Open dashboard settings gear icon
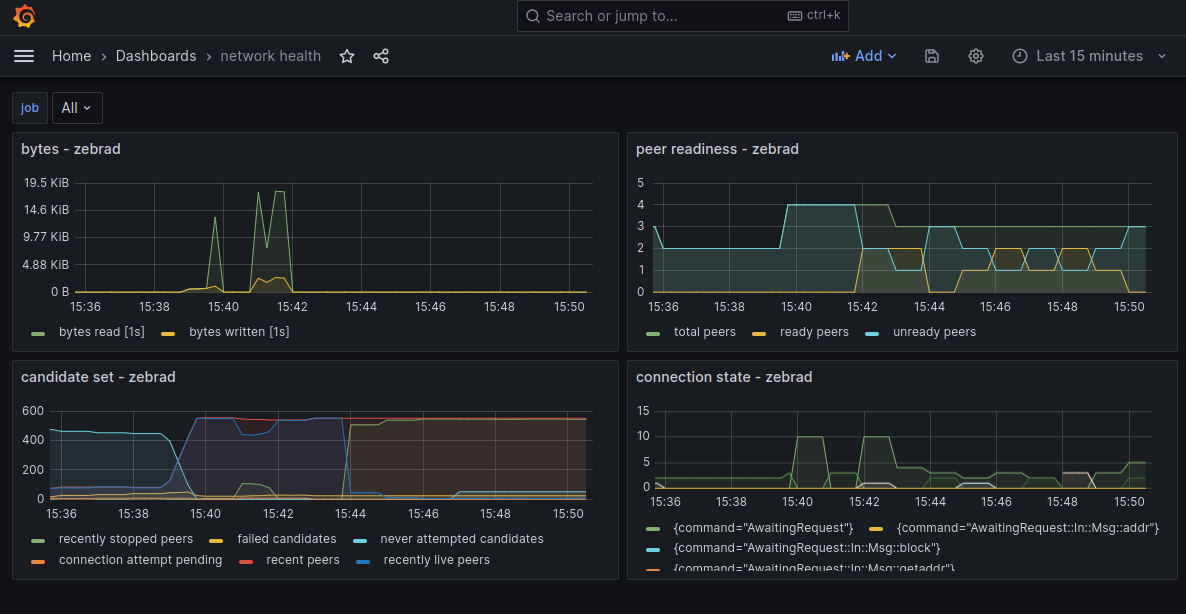Viewport: 1186px width, 614px height. tap(976, 56)
